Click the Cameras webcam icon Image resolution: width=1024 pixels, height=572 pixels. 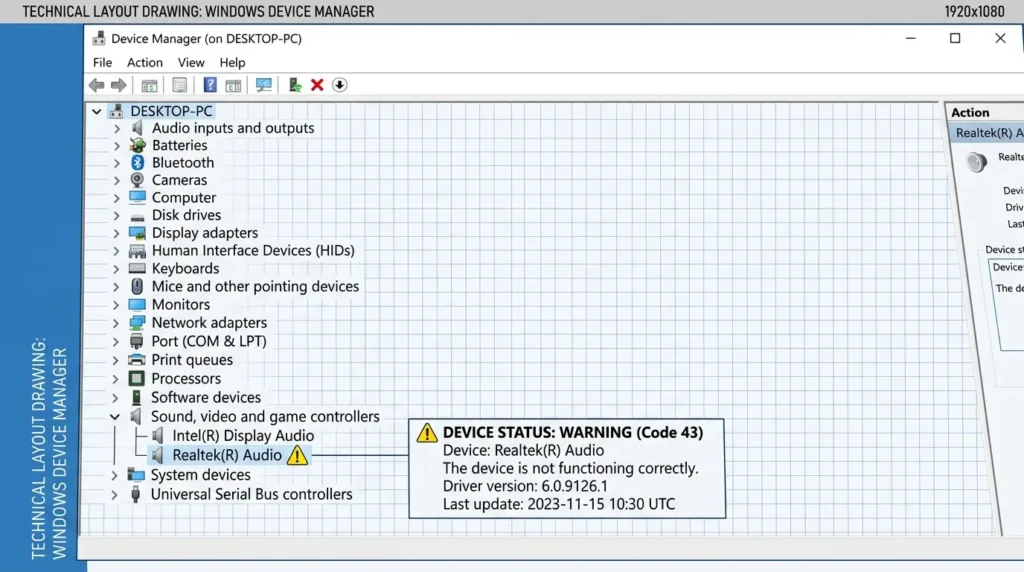tap(137, 180)
